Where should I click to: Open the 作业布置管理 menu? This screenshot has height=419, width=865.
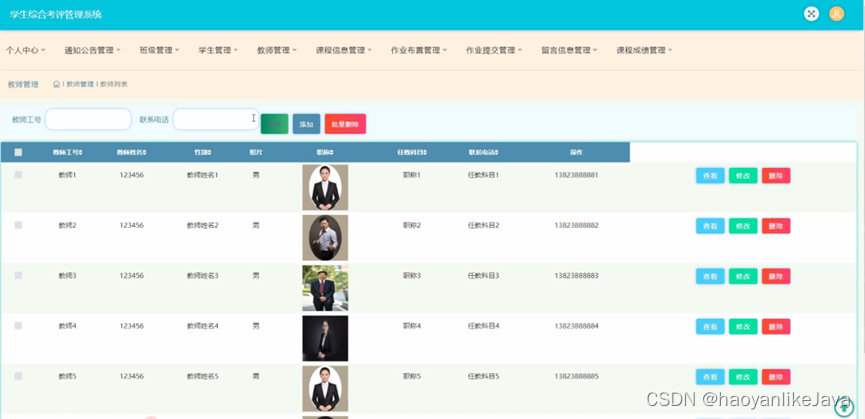pyautogui.click(x=419, y=50)
